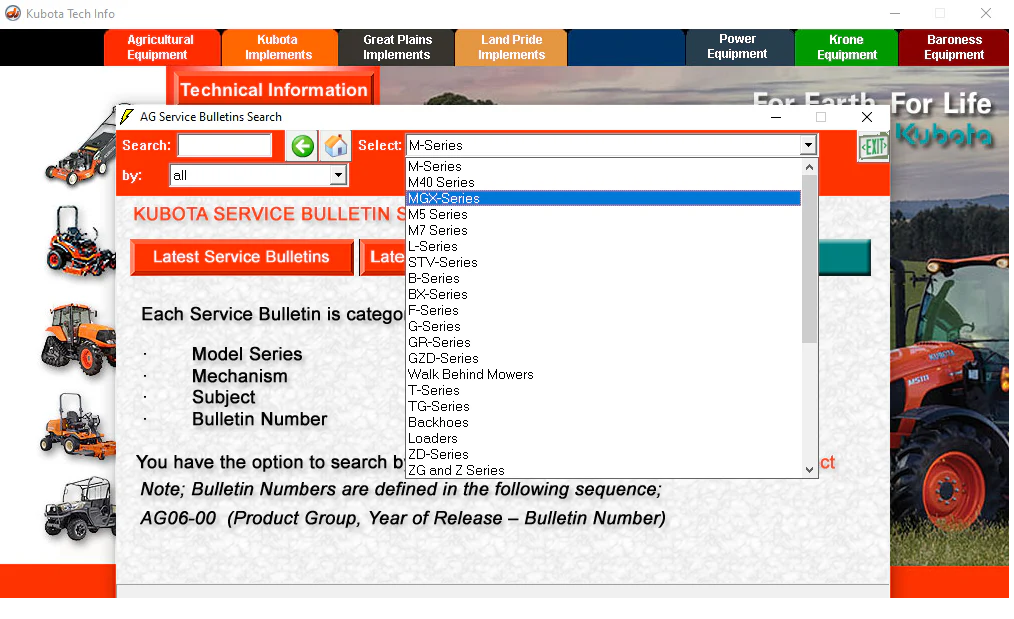Image resolution: width=1014 pixels, height=619 pixels.
Task: Open the 'by' search filter dropdown
Action: tap(338, 176)
